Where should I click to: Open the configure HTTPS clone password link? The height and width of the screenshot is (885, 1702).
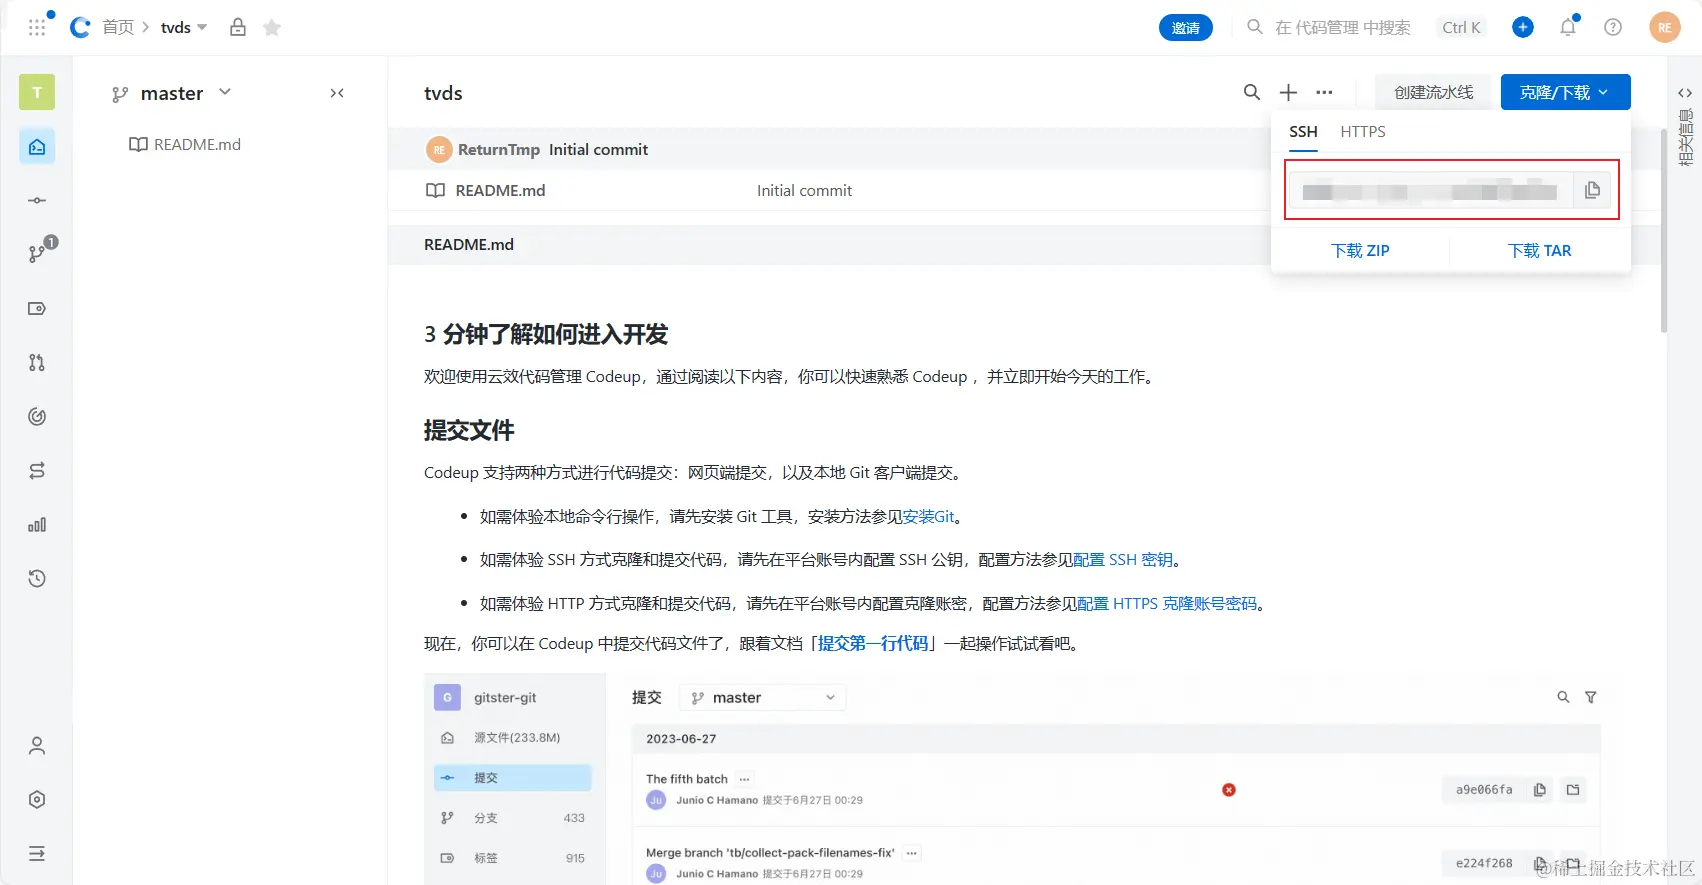pyautogui.click(x=1167, y=604)
